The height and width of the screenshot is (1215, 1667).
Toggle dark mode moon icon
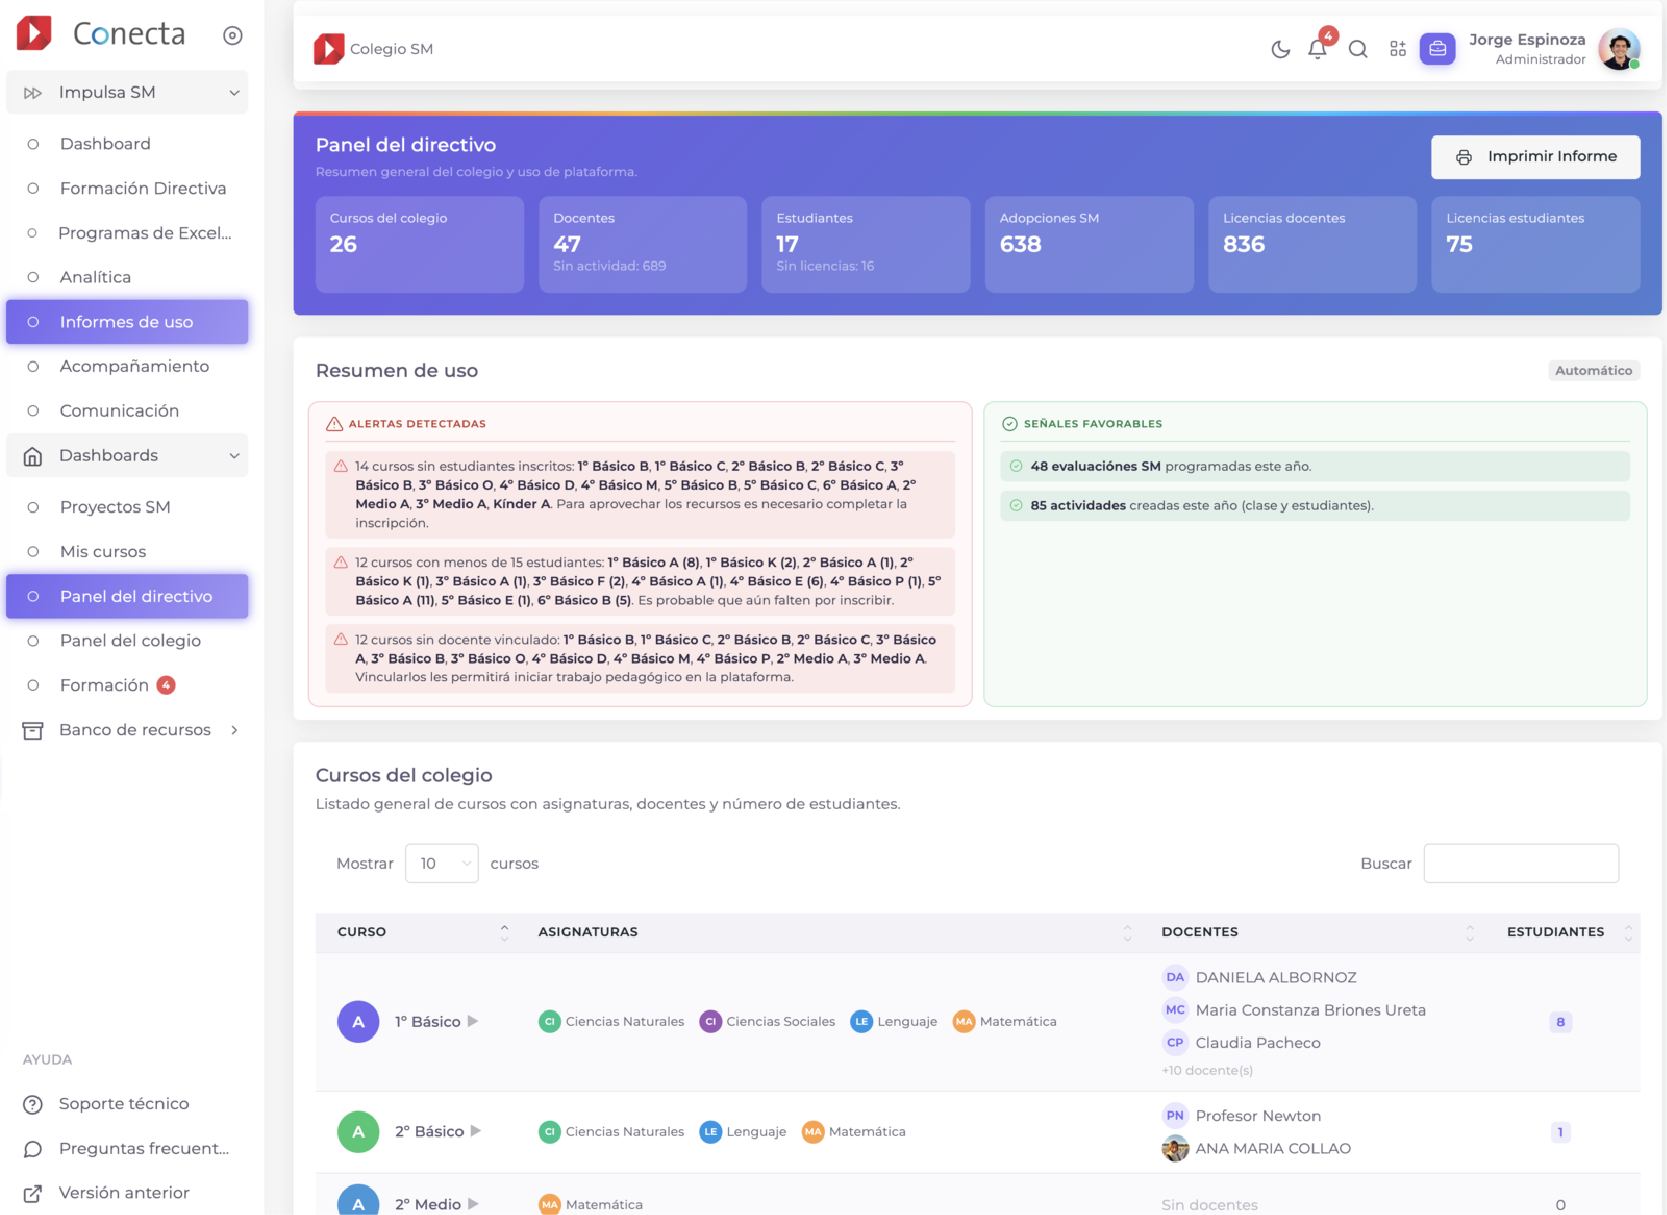coord(1280,49)
